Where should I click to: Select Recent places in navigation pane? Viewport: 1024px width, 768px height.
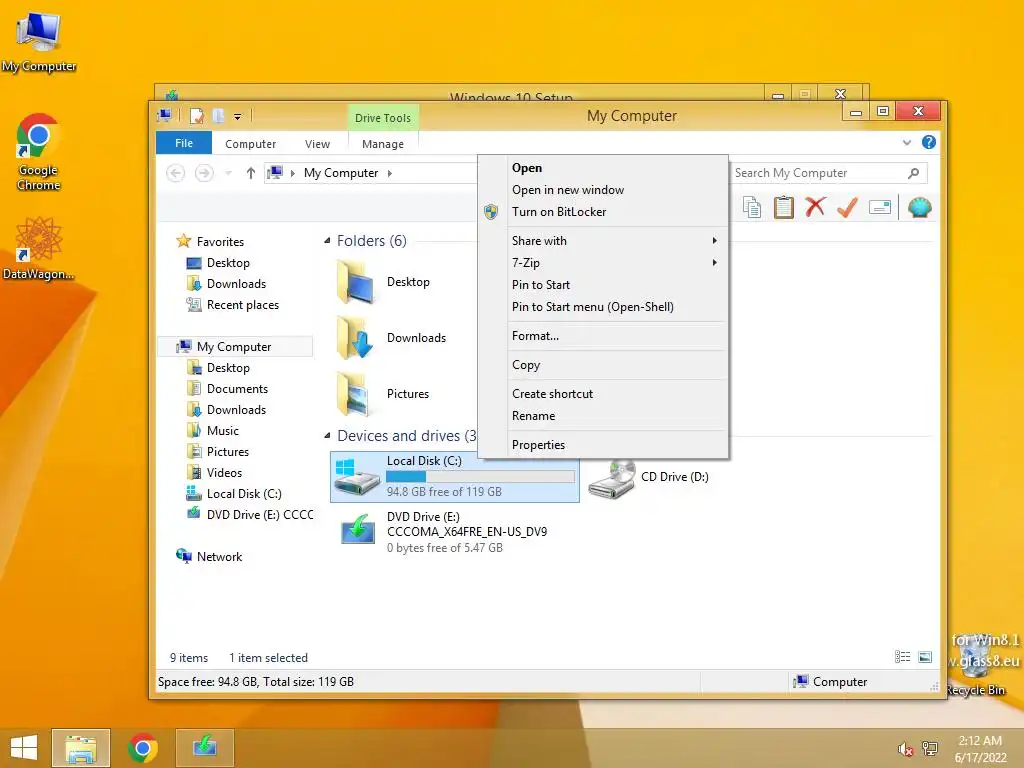point(242,305)
